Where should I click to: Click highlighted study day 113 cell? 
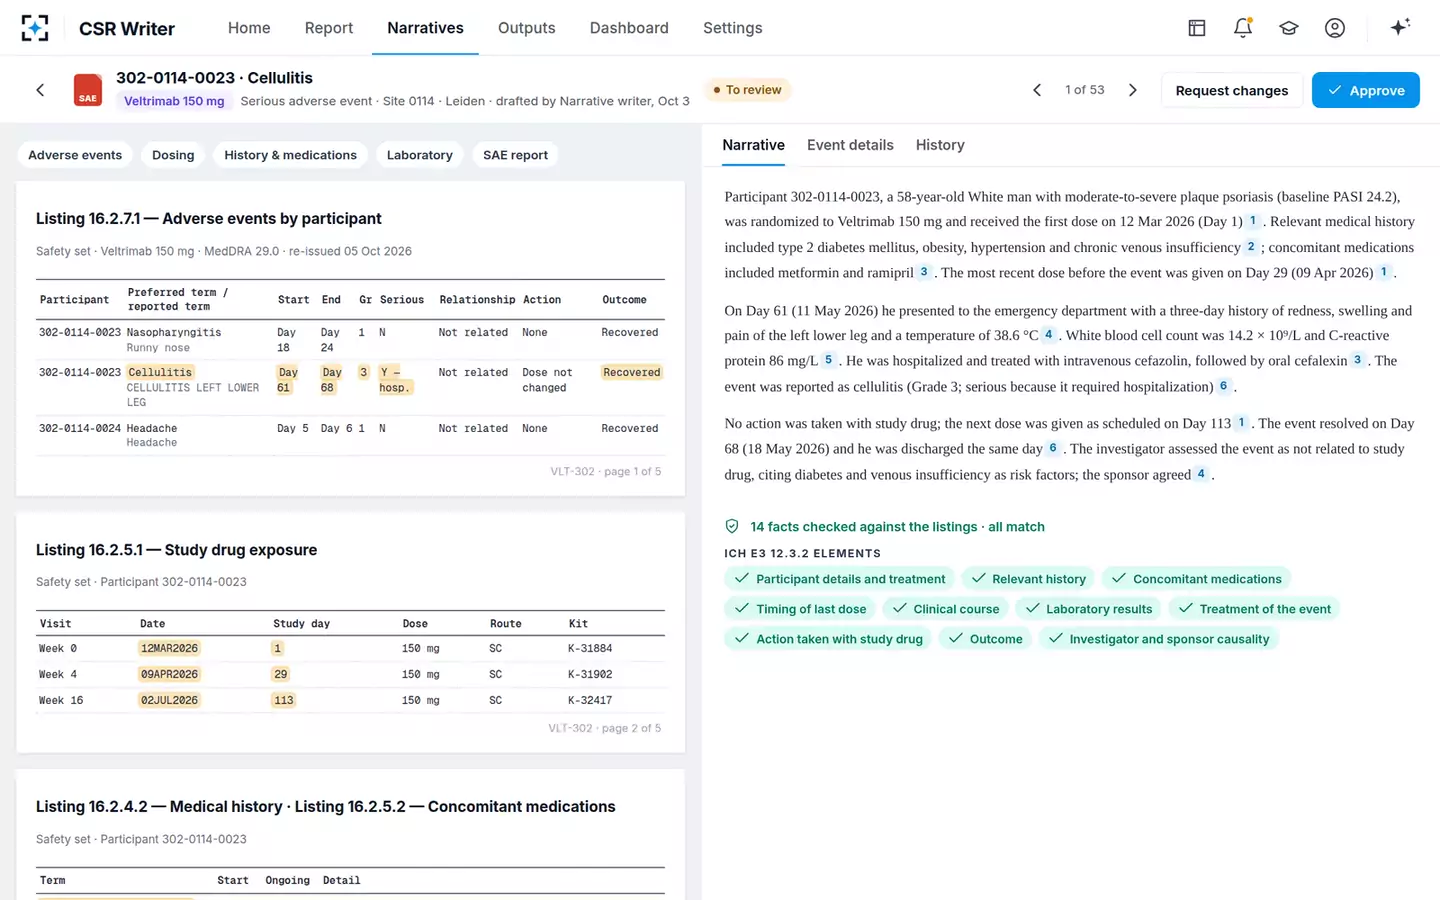284,700
